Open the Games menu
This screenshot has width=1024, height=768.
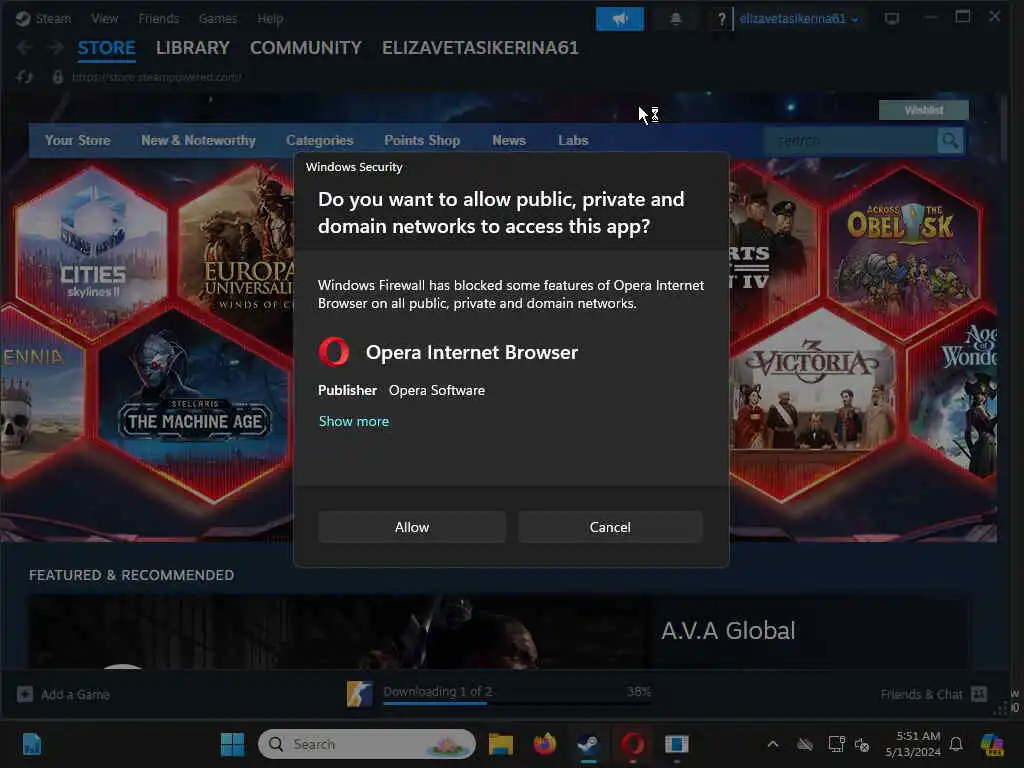pyautogui.click(x=218, y=18)
